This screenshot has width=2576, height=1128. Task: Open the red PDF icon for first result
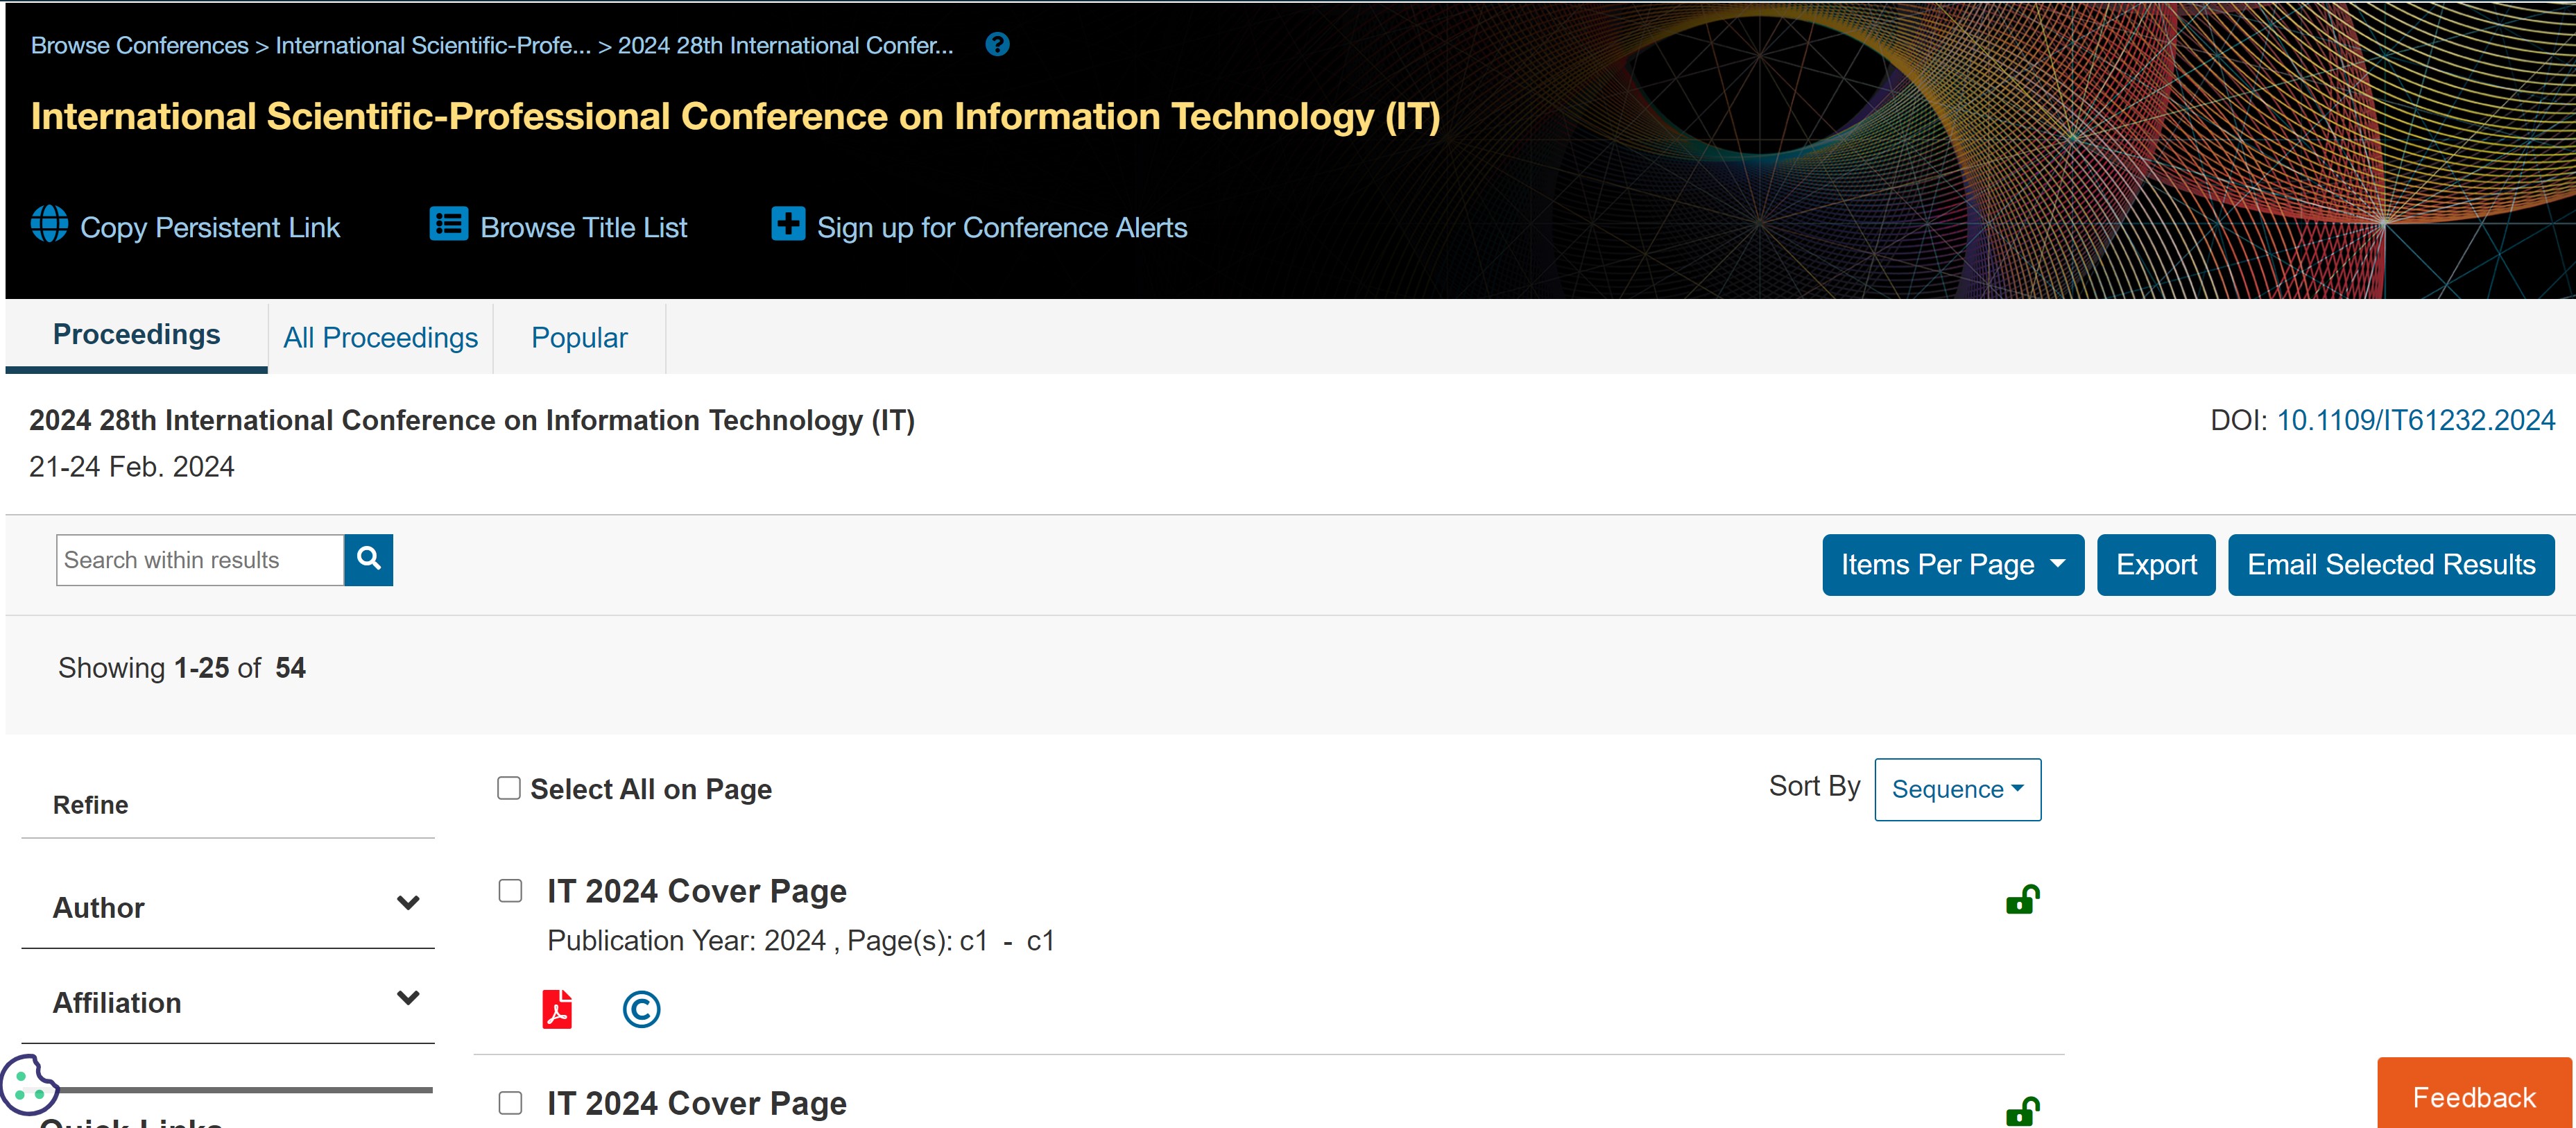pyautogui.click(x=557, y=1009)
